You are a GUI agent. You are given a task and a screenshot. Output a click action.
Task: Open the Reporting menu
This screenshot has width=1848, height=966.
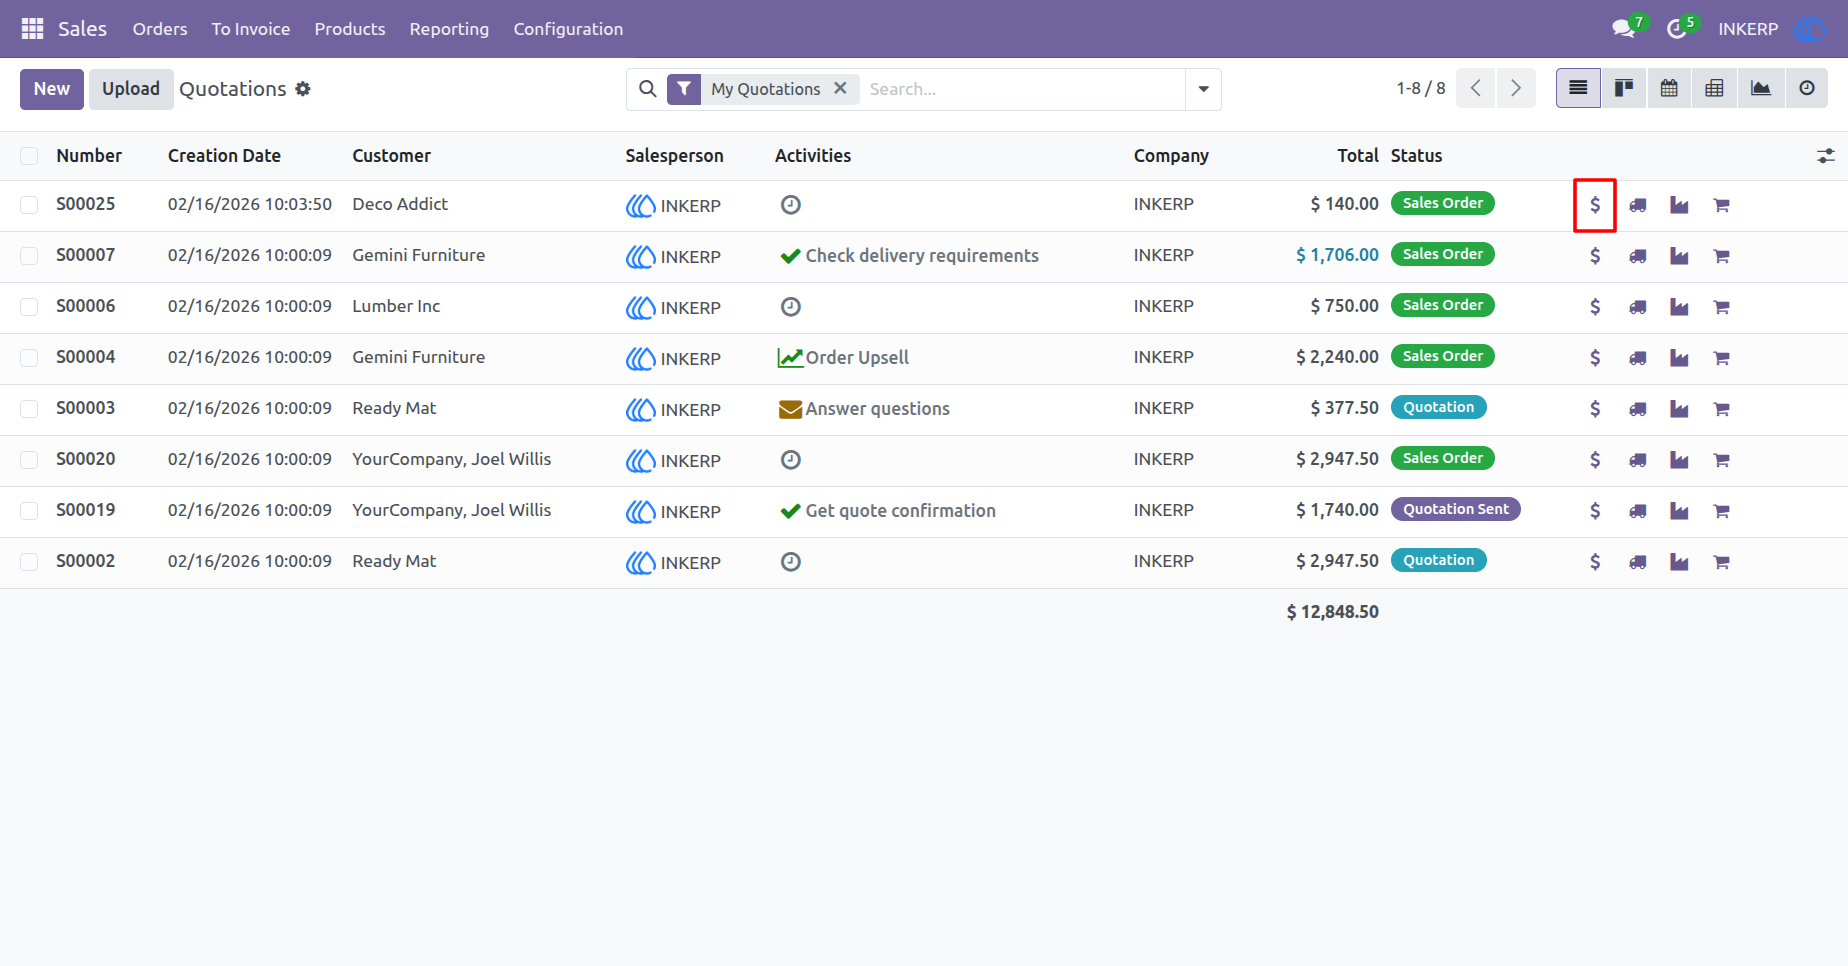click(449, 29)
